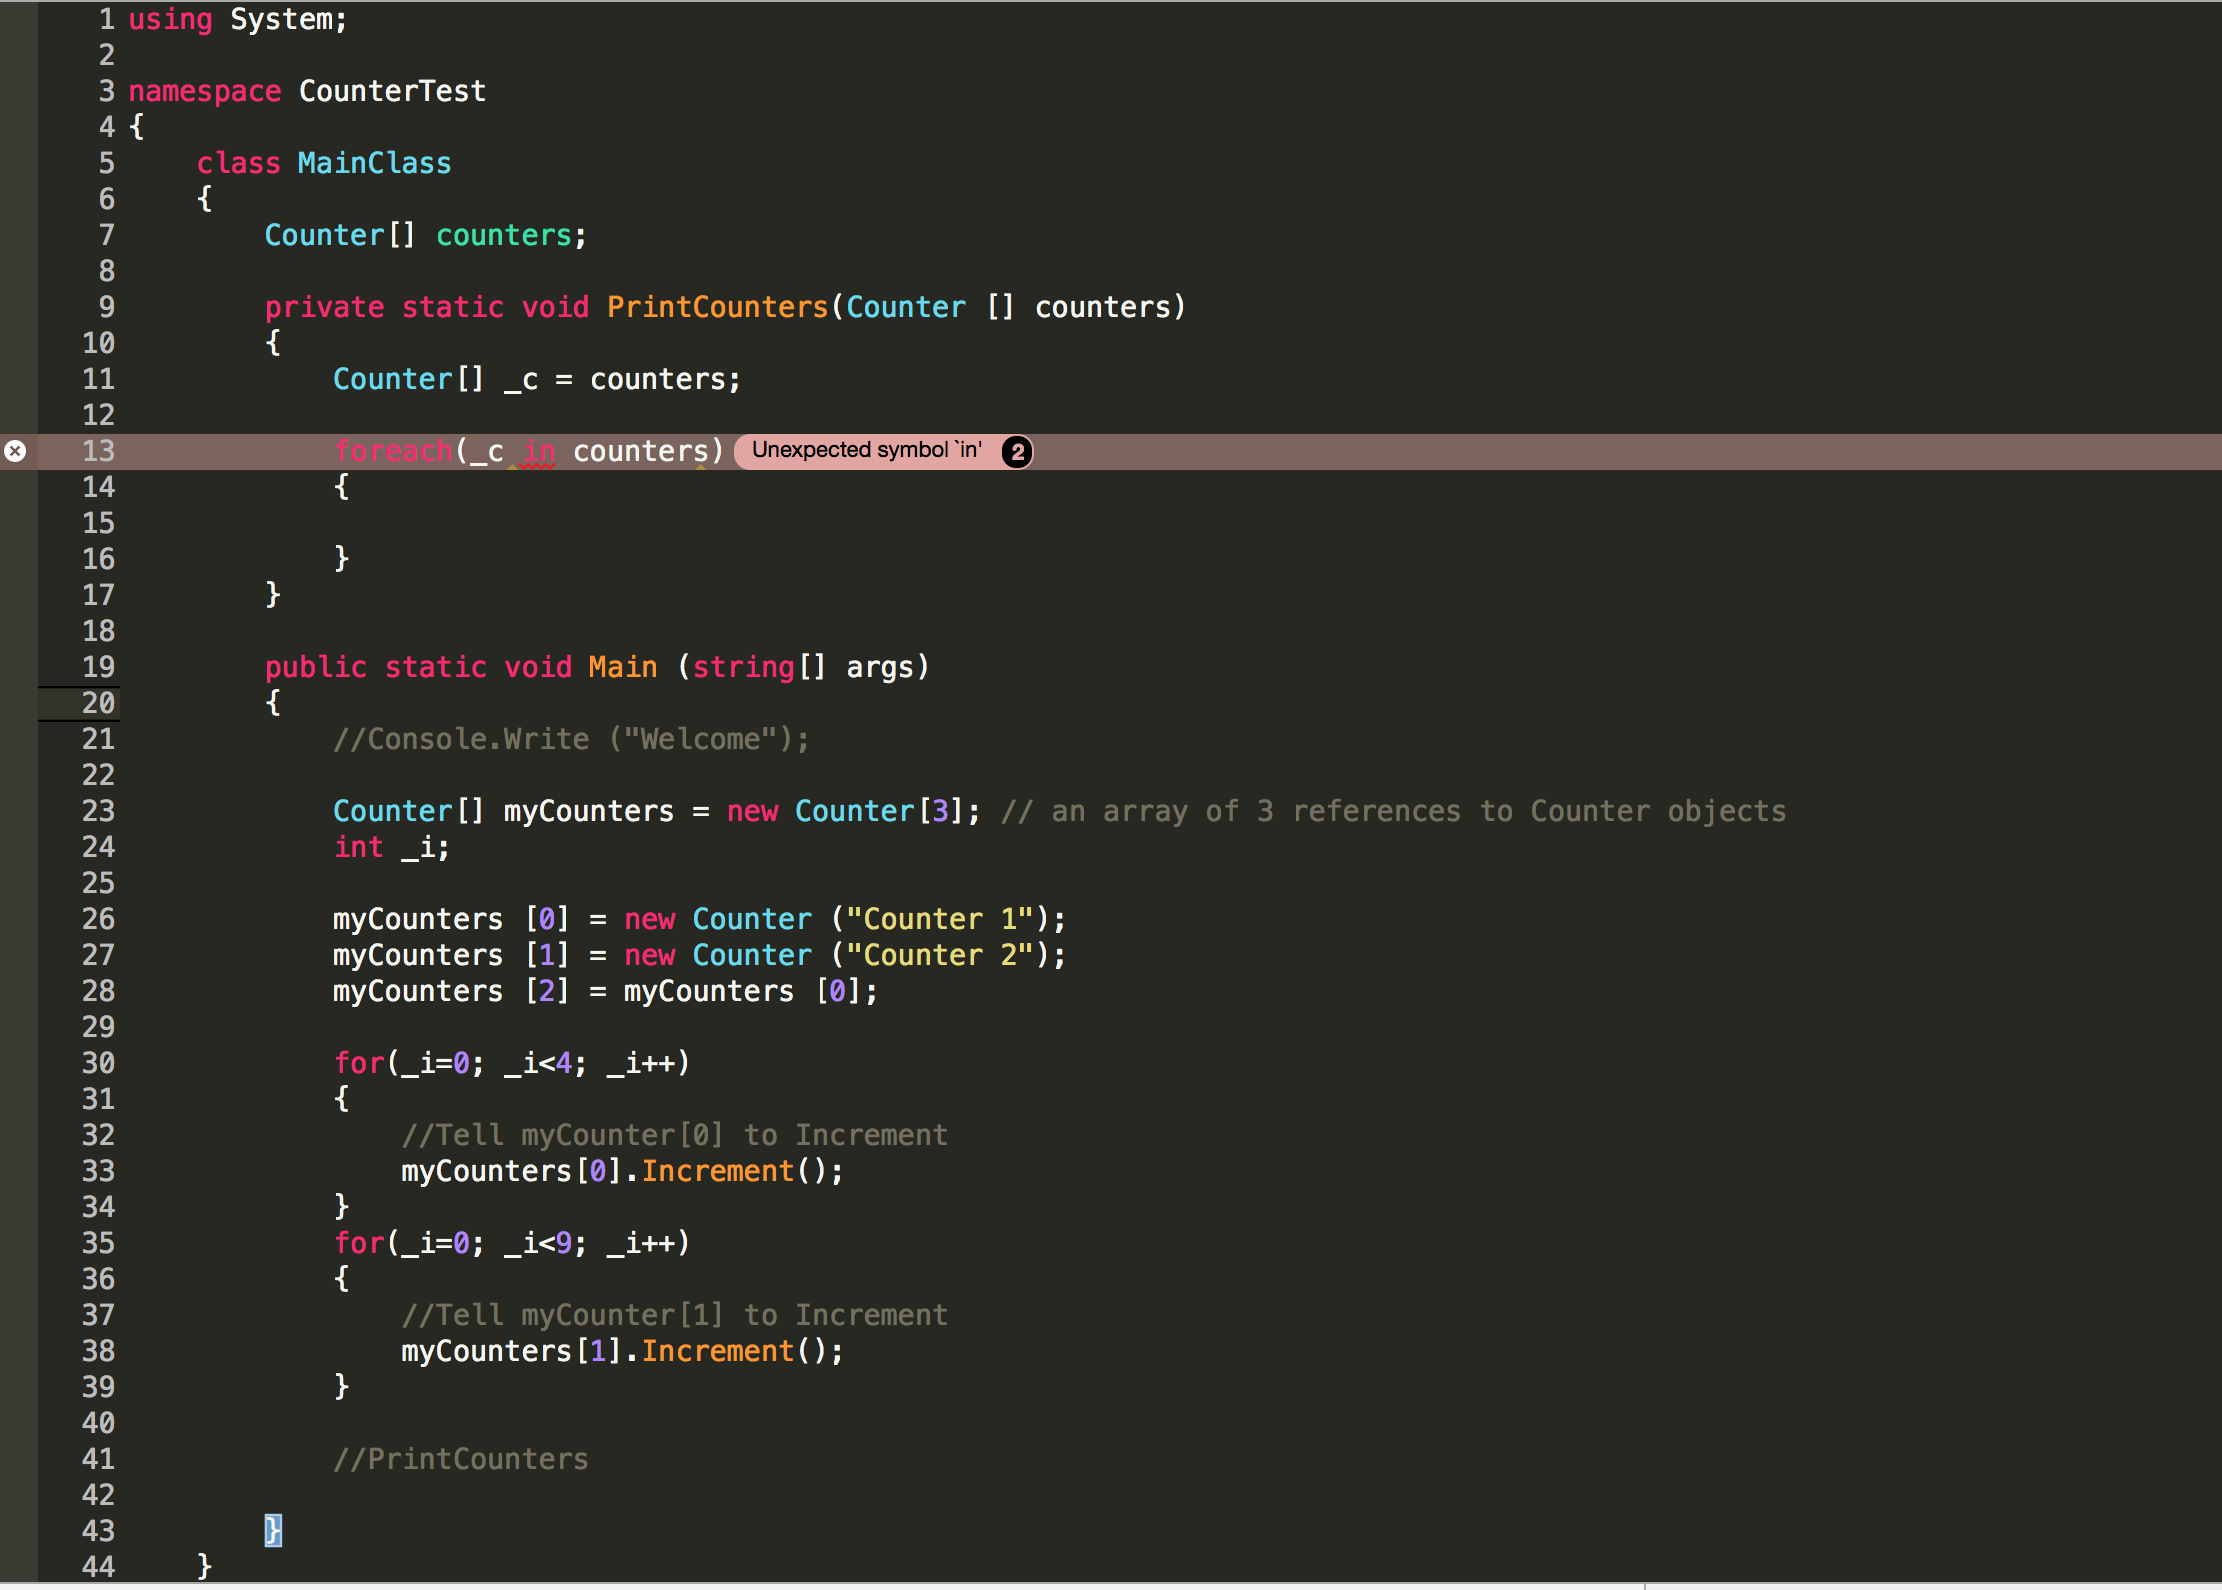
Task: Click the '//PrintCounters' comment on line 41
Action: 461,1459
